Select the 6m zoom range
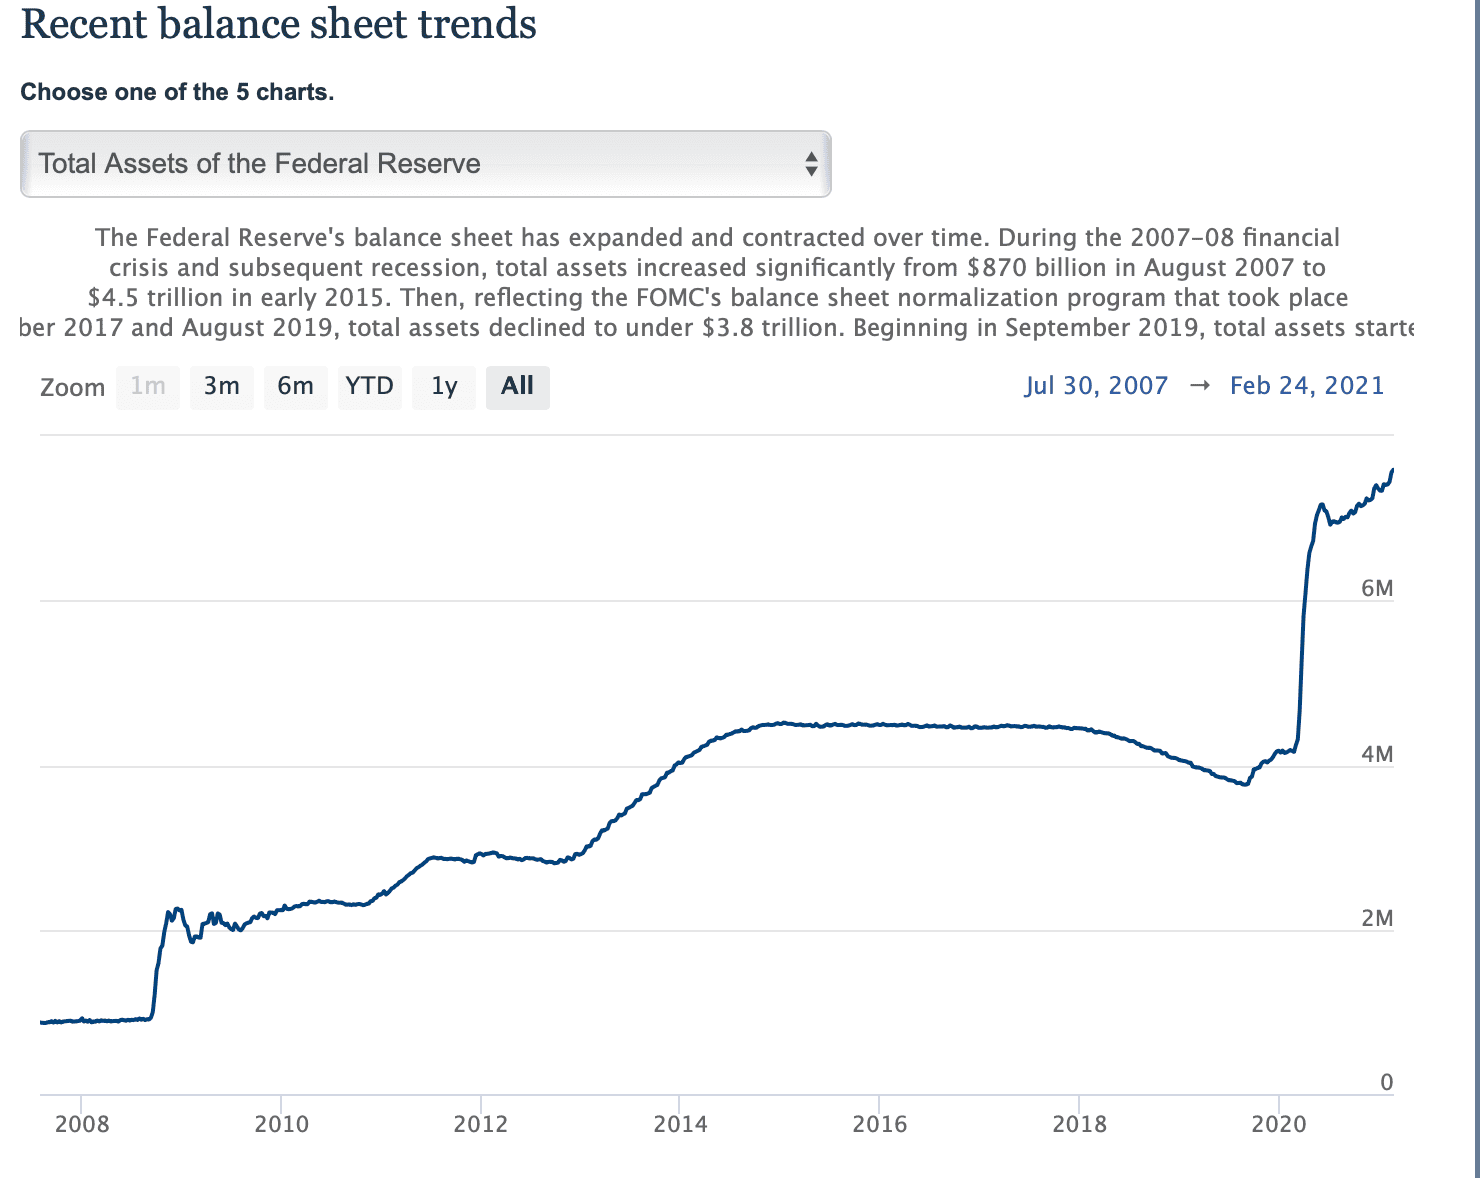1480x1178 pixels. click(x=295, y=387)
